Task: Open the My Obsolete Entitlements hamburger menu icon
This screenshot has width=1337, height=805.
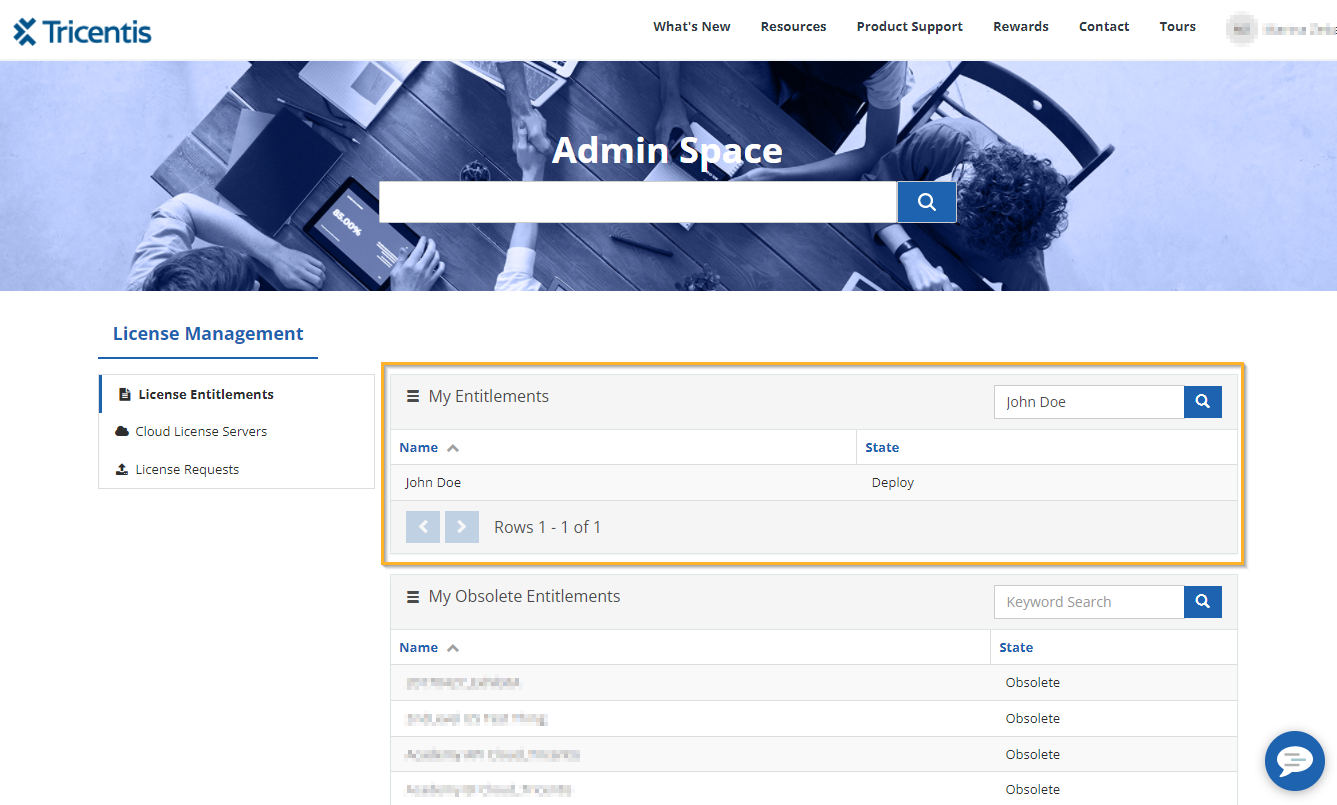Action: pos(413,597)
